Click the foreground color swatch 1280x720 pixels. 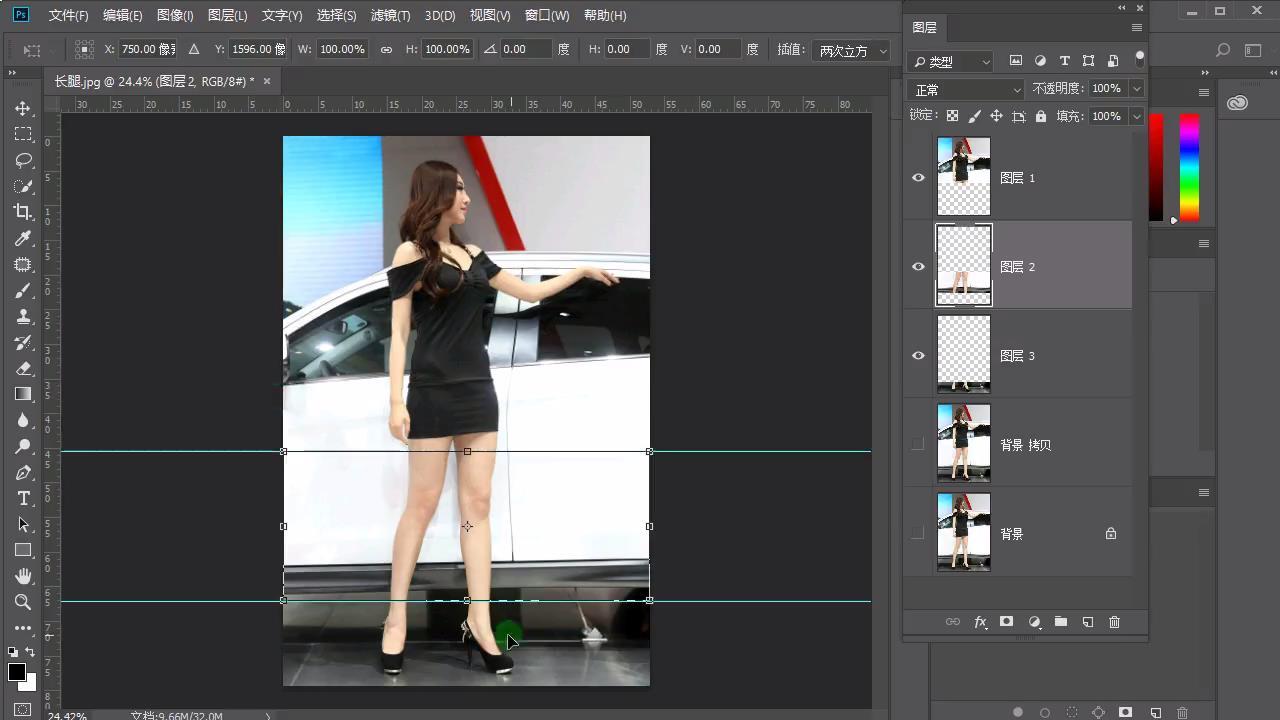click(x=17, y=672)
